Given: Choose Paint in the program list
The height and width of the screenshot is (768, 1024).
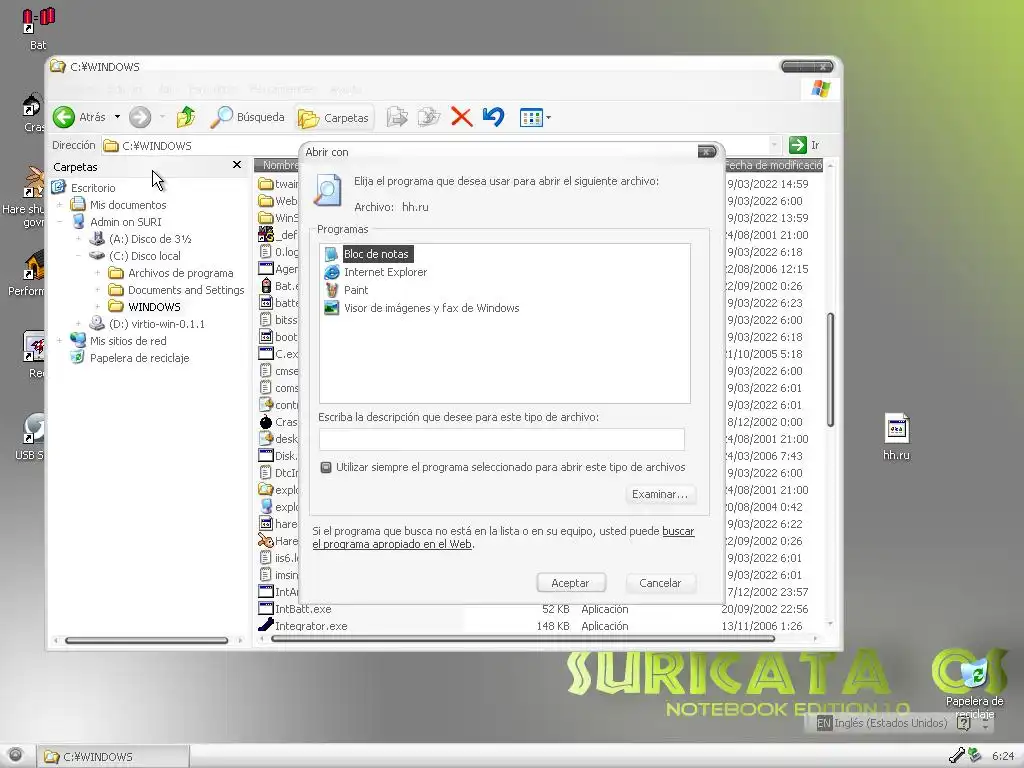Looking at the screenshot, I should [x=356, y=290].
